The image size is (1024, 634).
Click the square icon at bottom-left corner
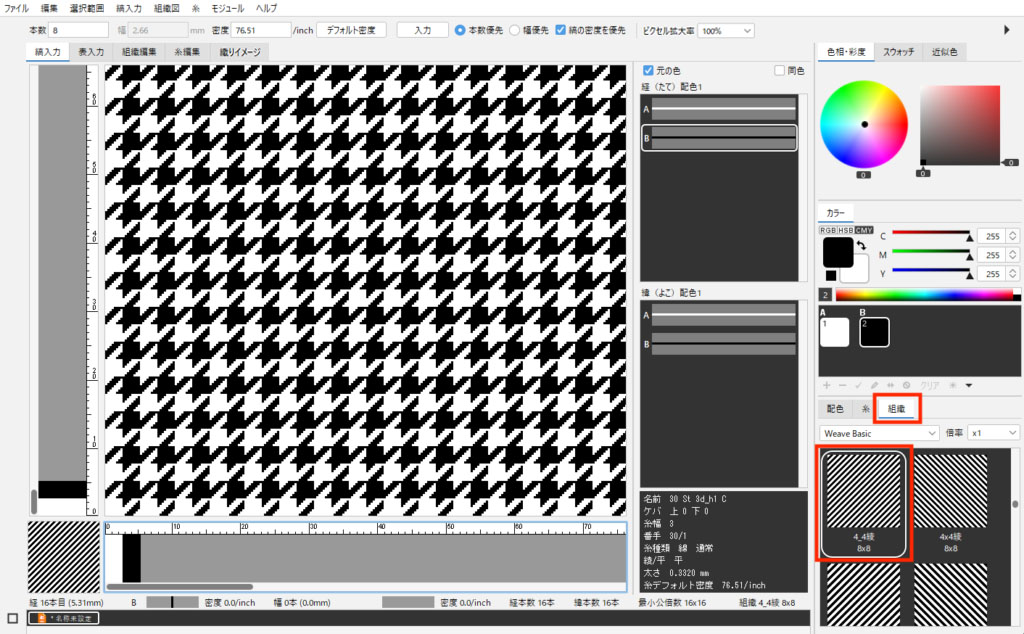tap(12, 618)
